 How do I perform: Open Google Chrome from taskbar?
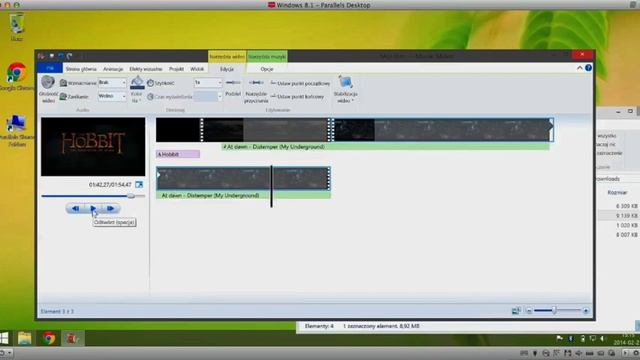pos(49,338)
